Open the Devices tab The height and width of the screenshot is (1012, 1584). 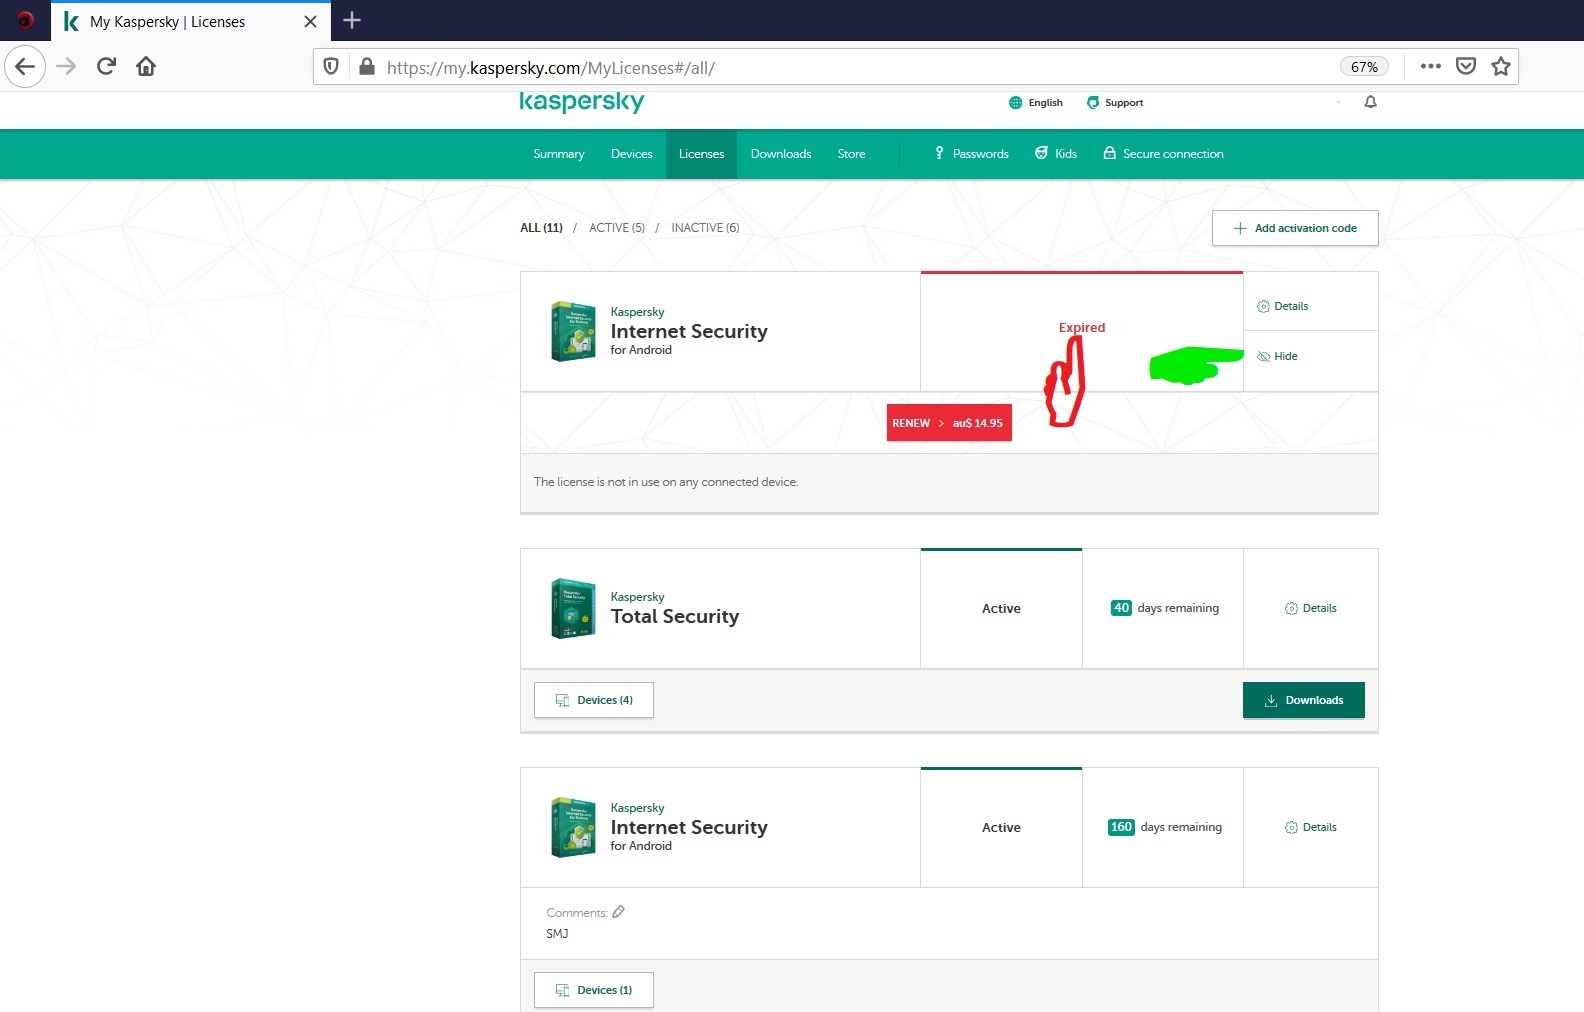(632, 154)
